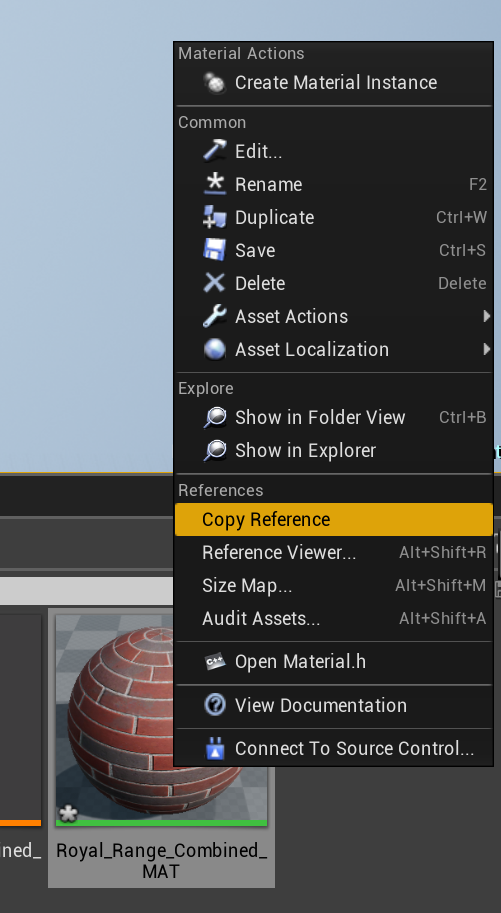Expand the Asset Localization submenu arrow

[x=486, y=349]
